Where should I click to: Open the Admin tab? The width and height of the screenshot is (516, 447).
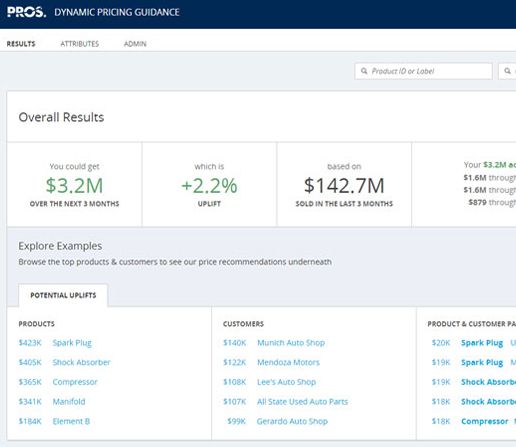(x=135, y=44)
